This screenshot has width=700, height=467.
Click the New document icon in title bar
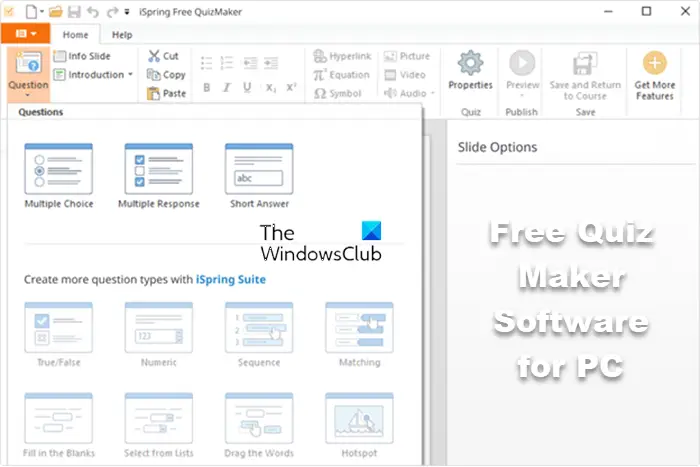click(31, 12)
